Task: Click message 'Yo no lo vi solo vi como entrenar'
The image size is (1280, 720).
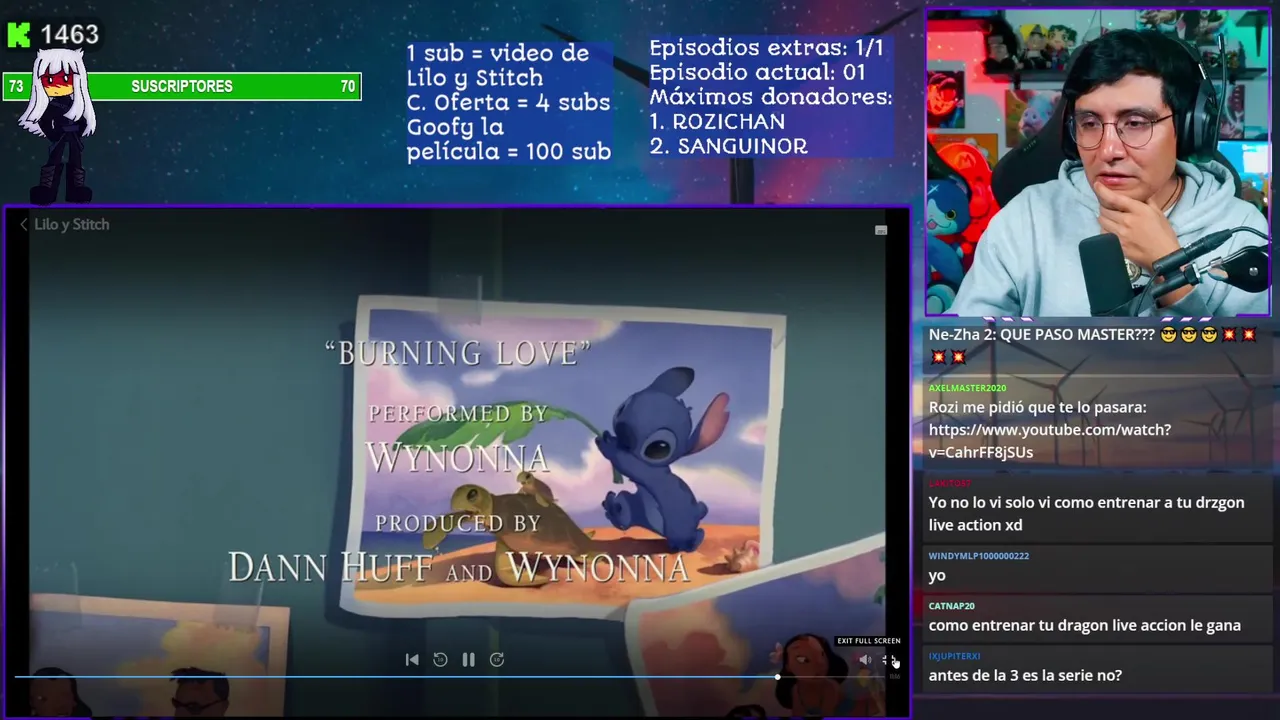Action: coord(1086,513)
